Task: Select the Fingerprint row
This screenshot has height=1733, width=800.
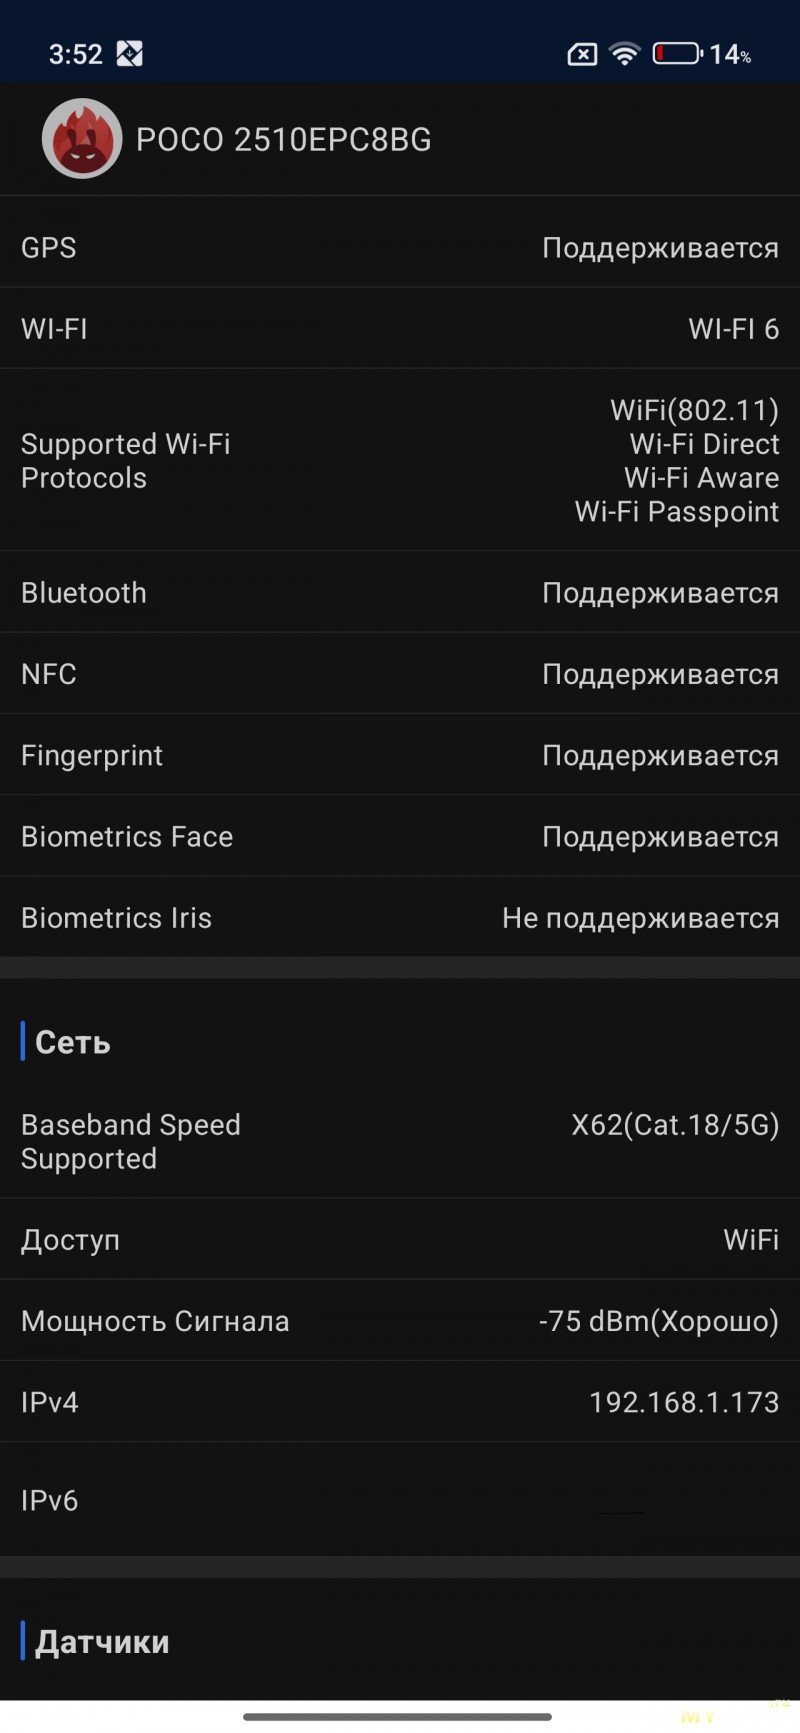Action: [x=400, y=756]
